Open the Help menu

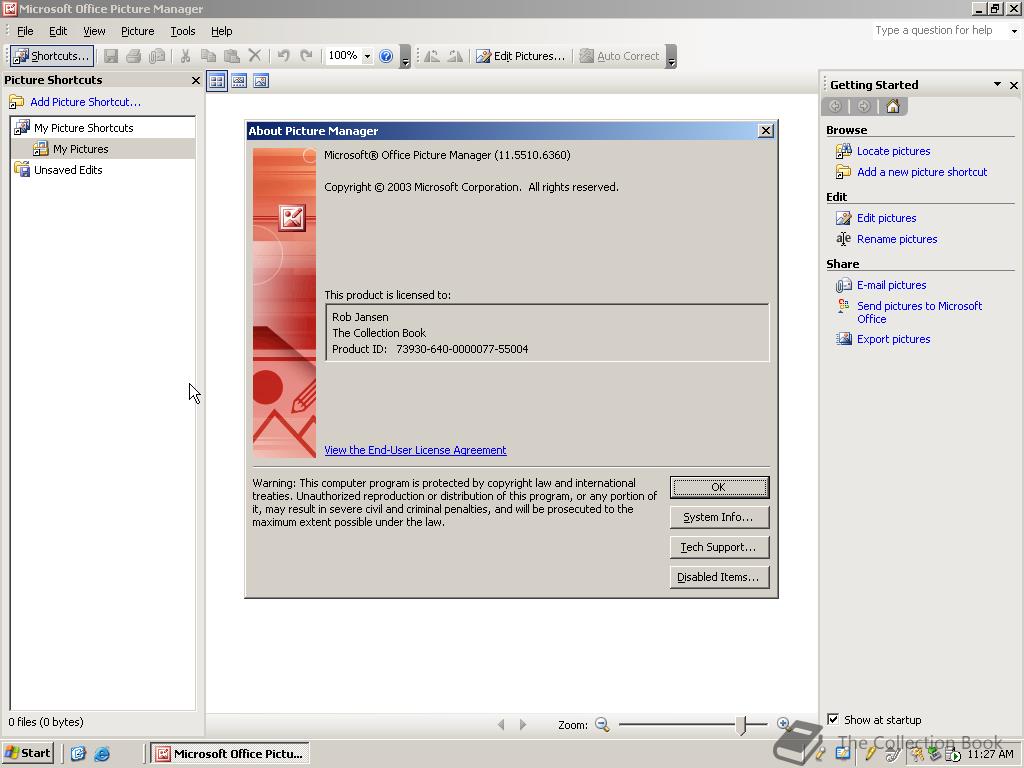click(221, 31)
